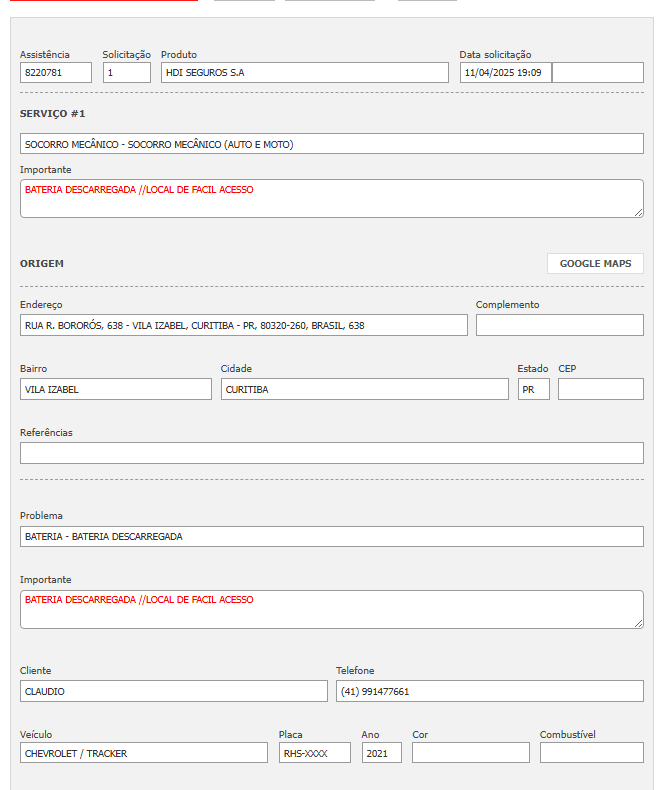Click the Endereço address field
This screenshot has width=658, height=790.
(243, 325)
